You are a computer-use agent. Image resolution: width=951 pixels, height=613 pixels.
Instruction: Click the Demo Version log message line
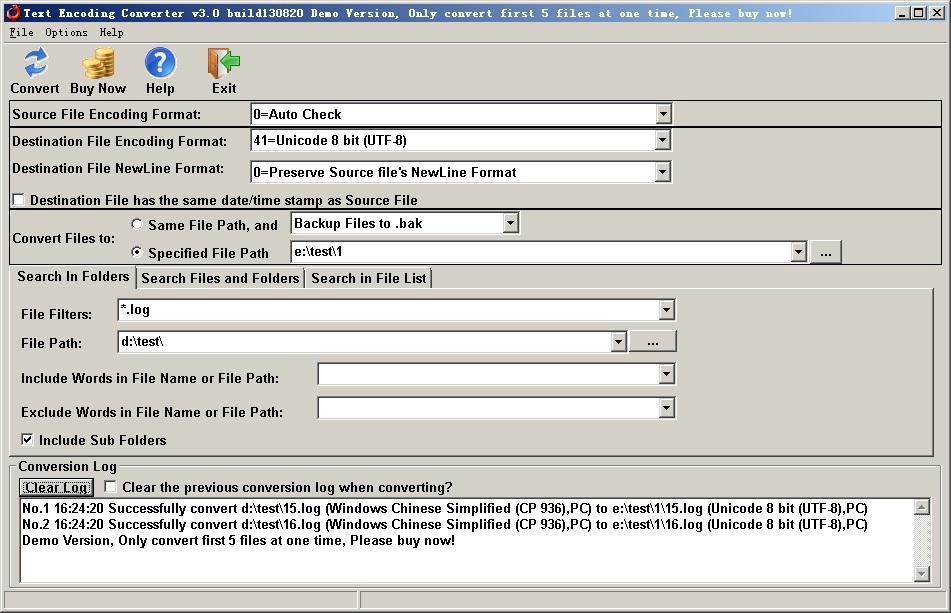(238, 540)
